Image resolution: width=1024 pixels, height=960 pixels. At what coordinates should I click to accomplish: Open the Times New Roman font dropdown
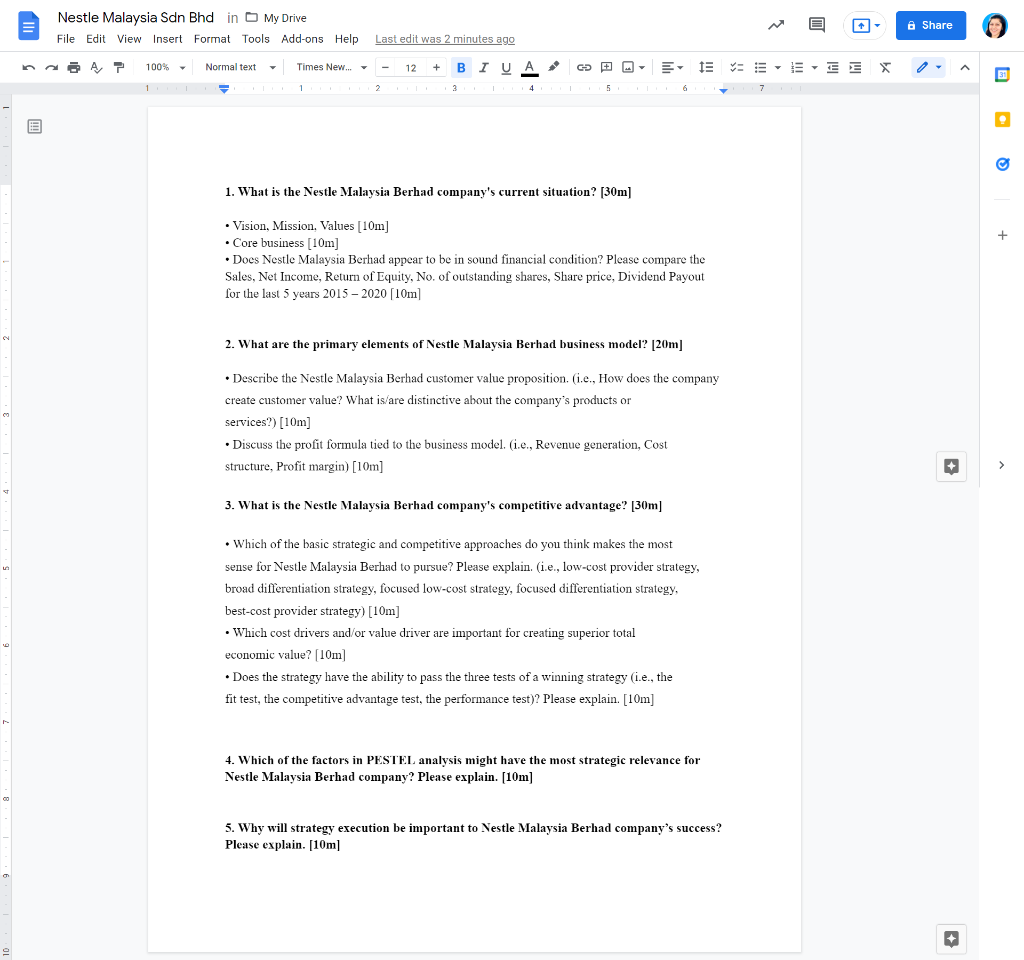pos(331,67)
